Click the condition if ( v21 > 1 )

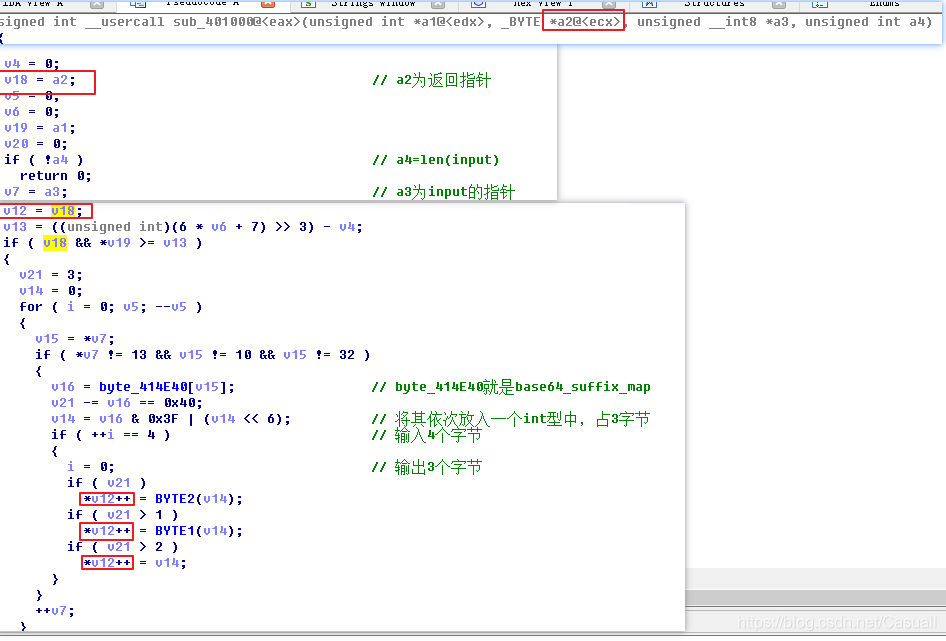(122, 515)
